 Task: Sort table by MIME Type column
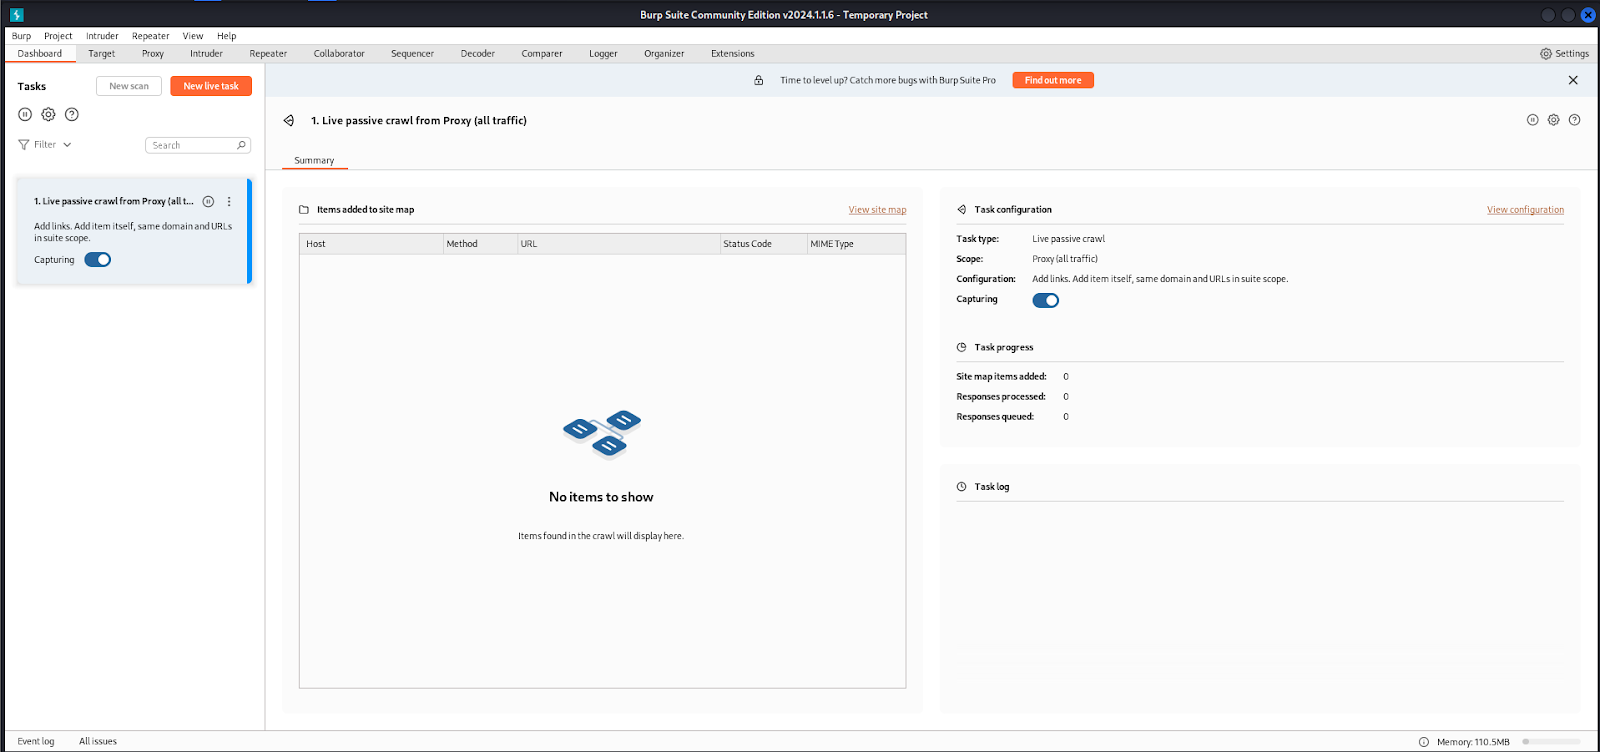pyautogui.click(x=857, y=244)
